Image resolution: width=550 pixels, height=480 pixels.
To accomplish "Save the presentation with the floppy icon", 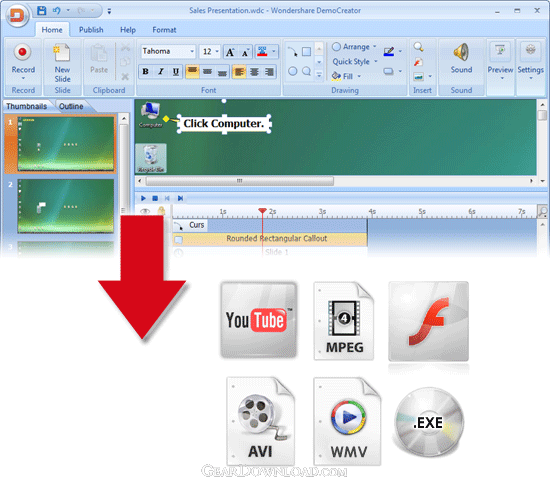I will (42, 11).
